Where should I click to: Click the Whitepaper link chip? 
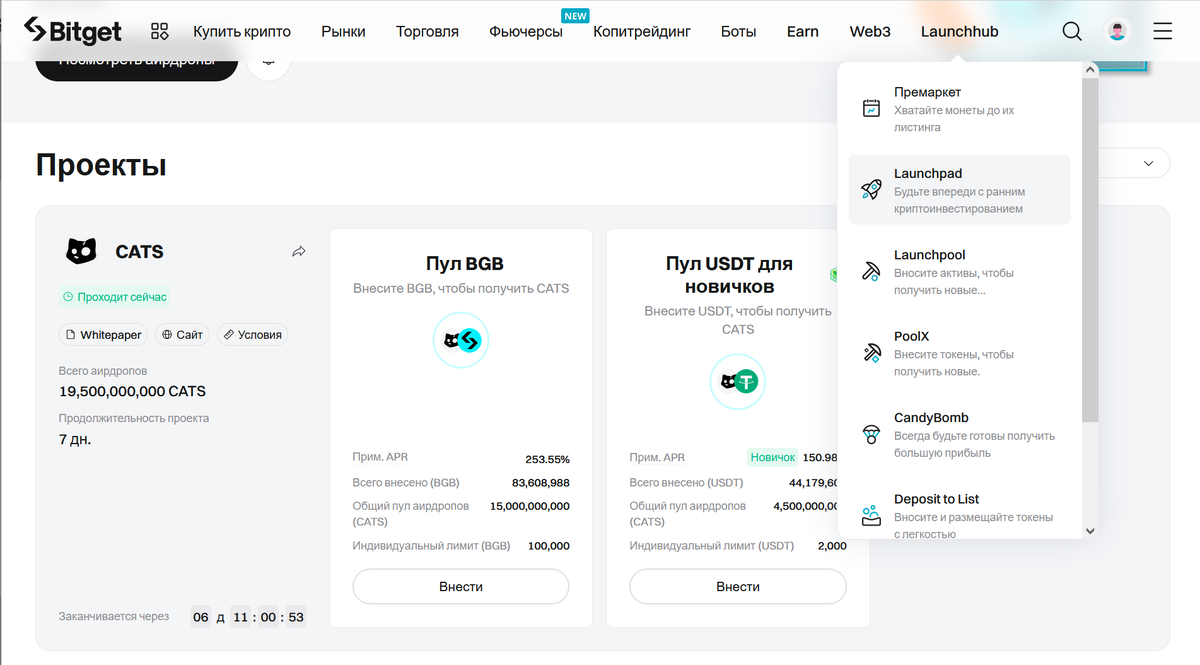[103, 335]
